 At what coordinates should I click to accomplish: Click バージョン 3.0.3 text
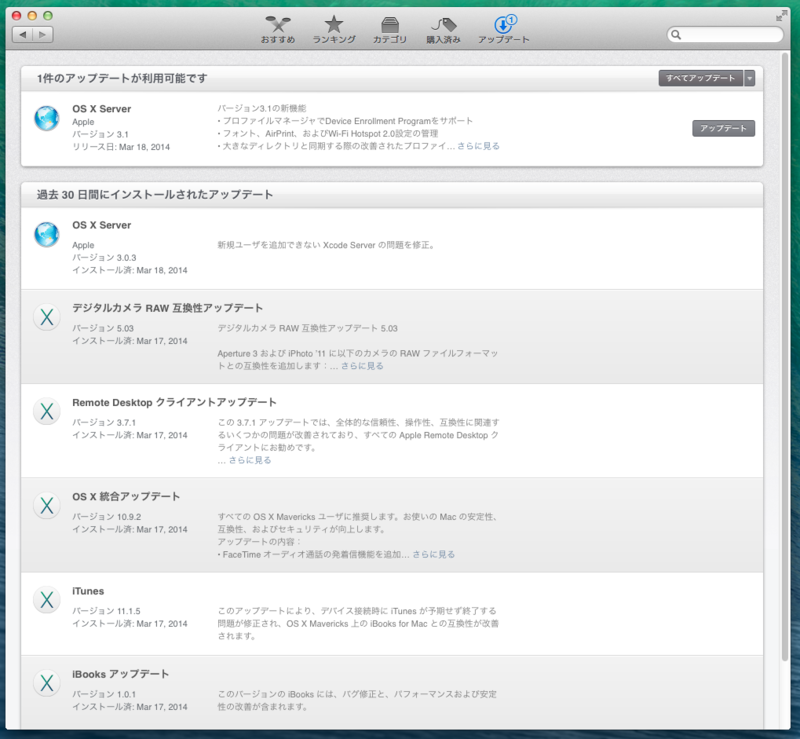coord(104,258)
